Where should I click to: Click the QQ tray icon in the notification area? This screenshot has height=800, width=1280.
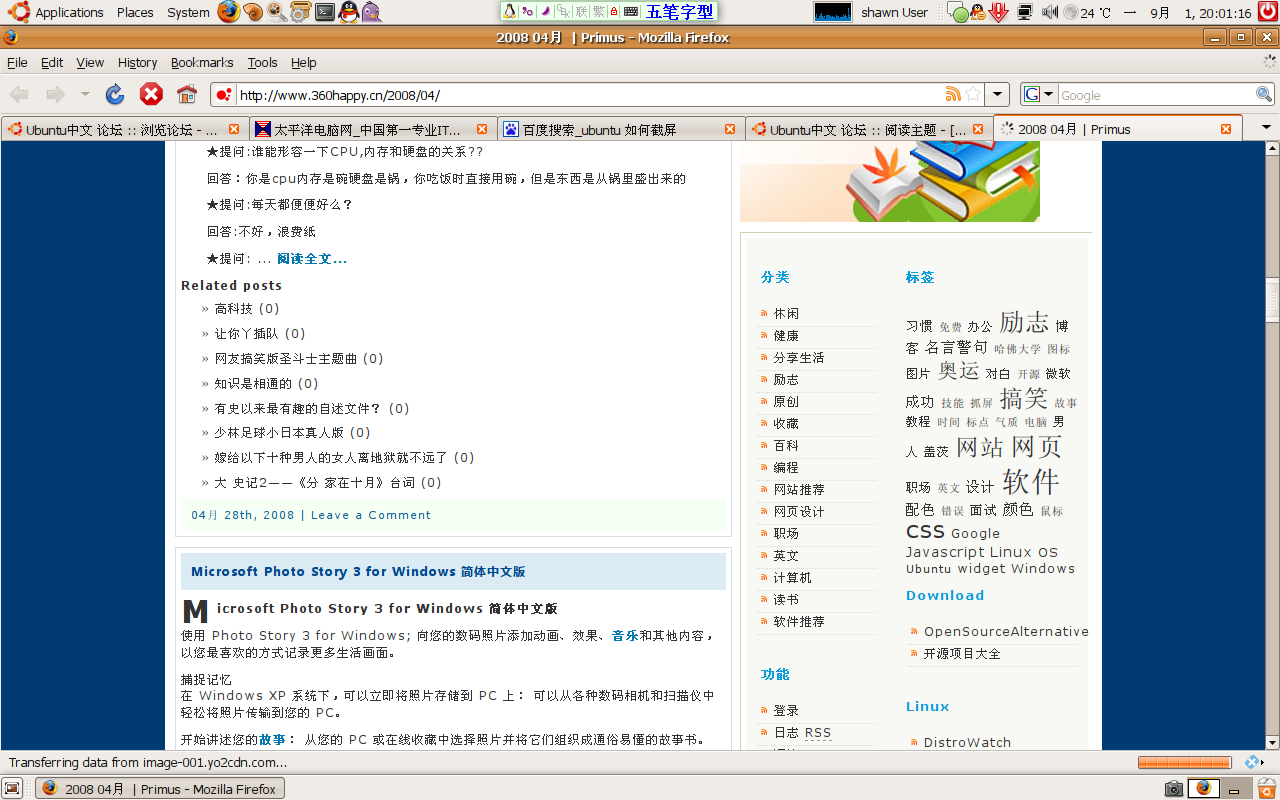977,12
